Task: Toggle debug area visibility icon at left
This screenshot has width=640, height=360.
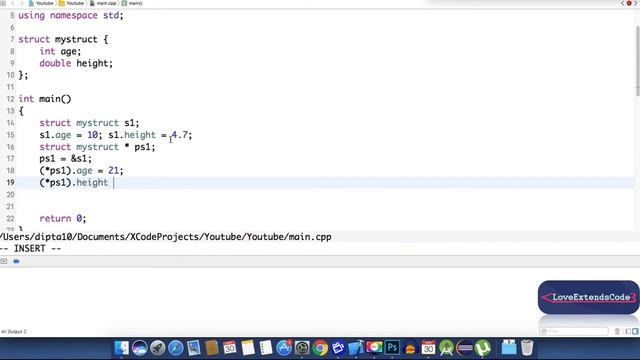Action: pyautogui.click(x=4, y=261)
